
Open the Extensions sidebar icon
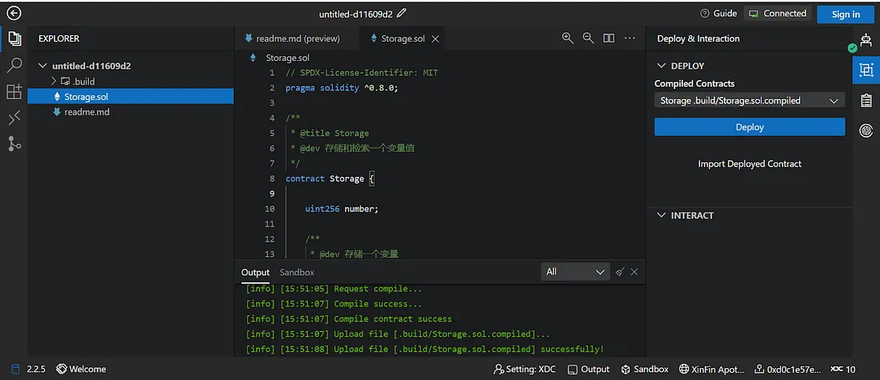click(14, 91)
